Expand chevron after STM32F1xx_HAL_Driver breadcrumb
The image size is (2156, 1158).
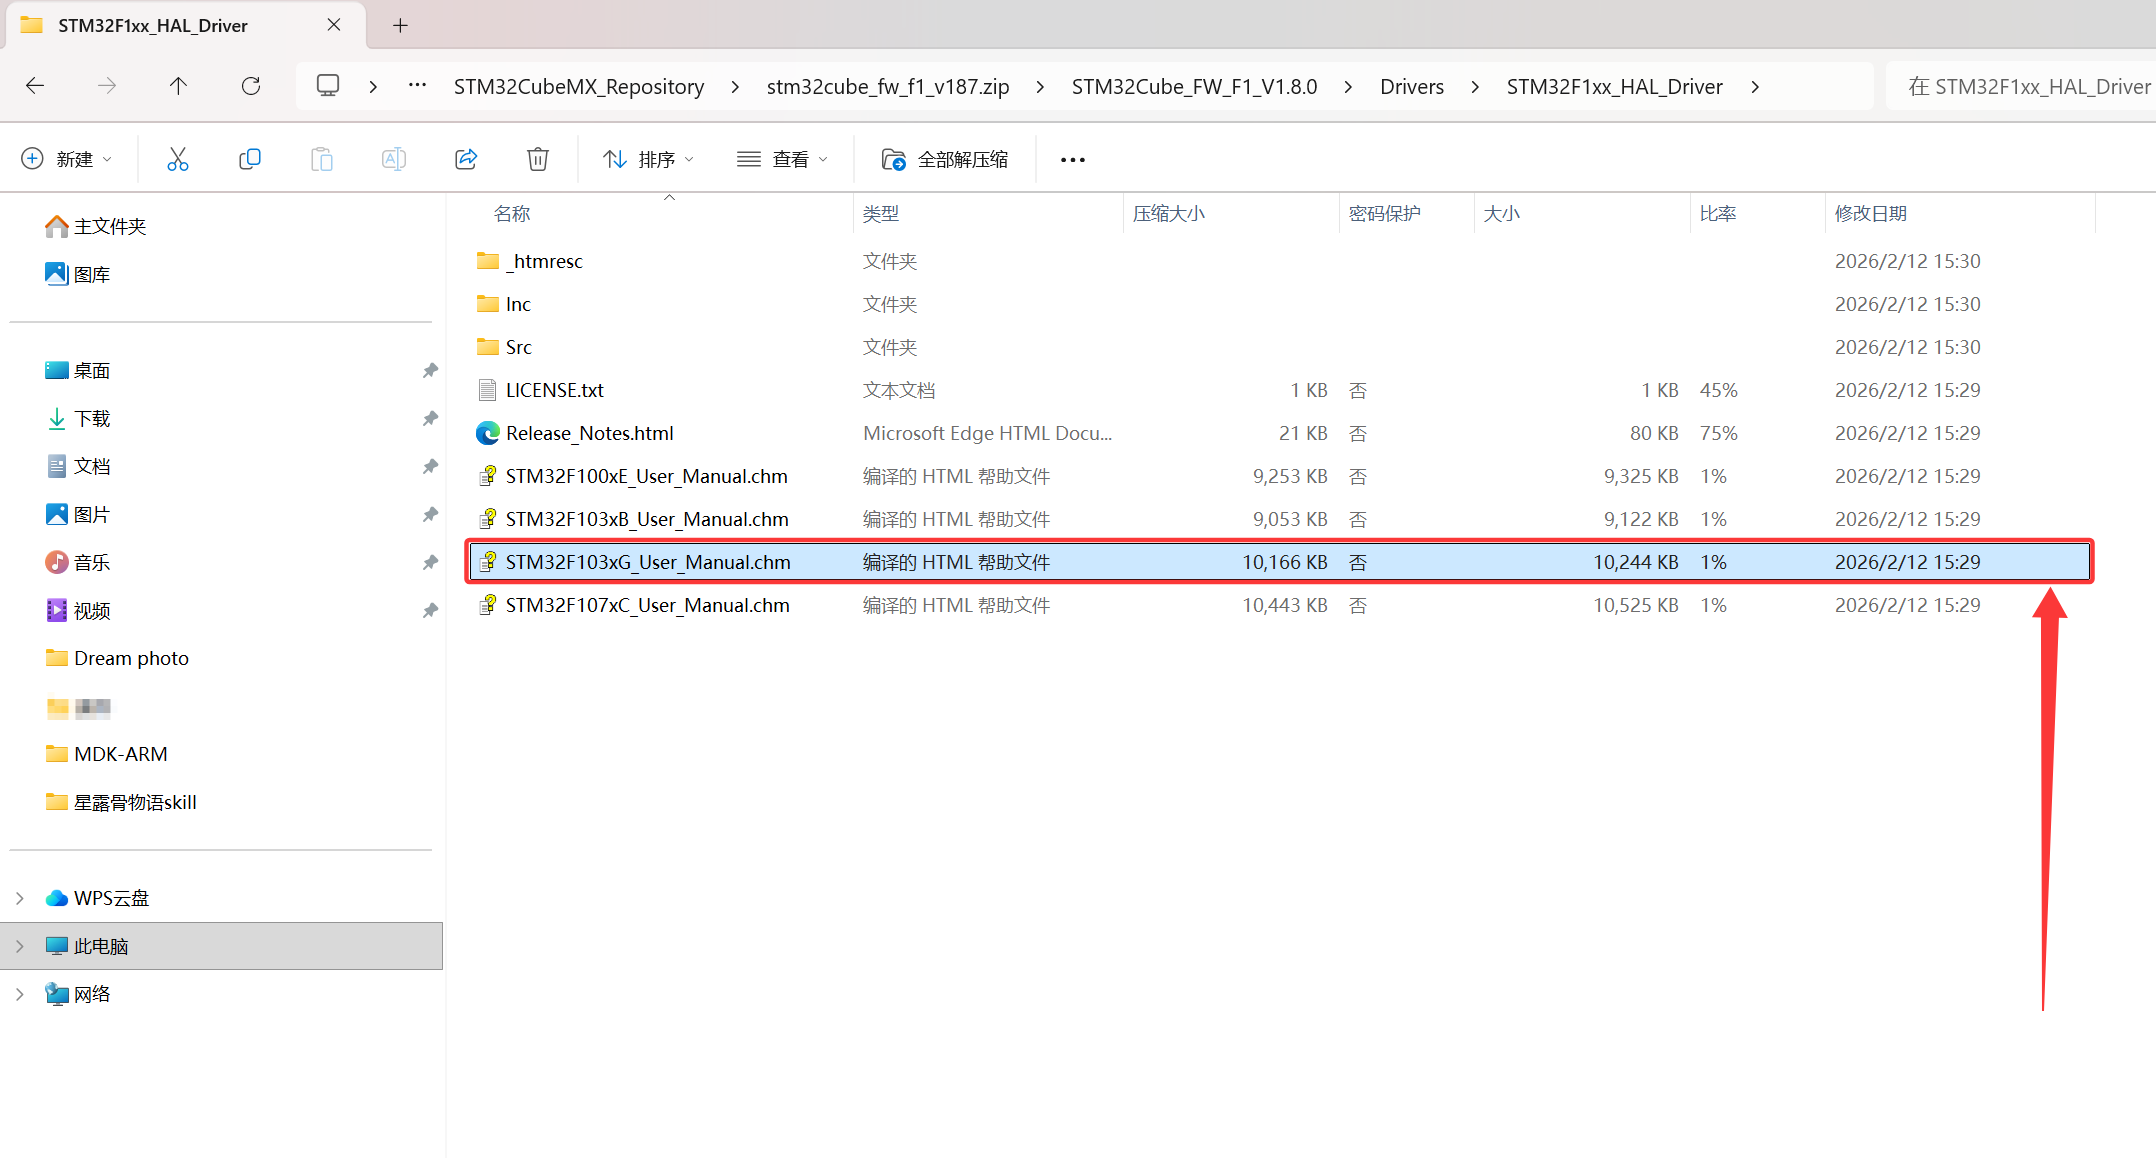(x=1756, y=87)
